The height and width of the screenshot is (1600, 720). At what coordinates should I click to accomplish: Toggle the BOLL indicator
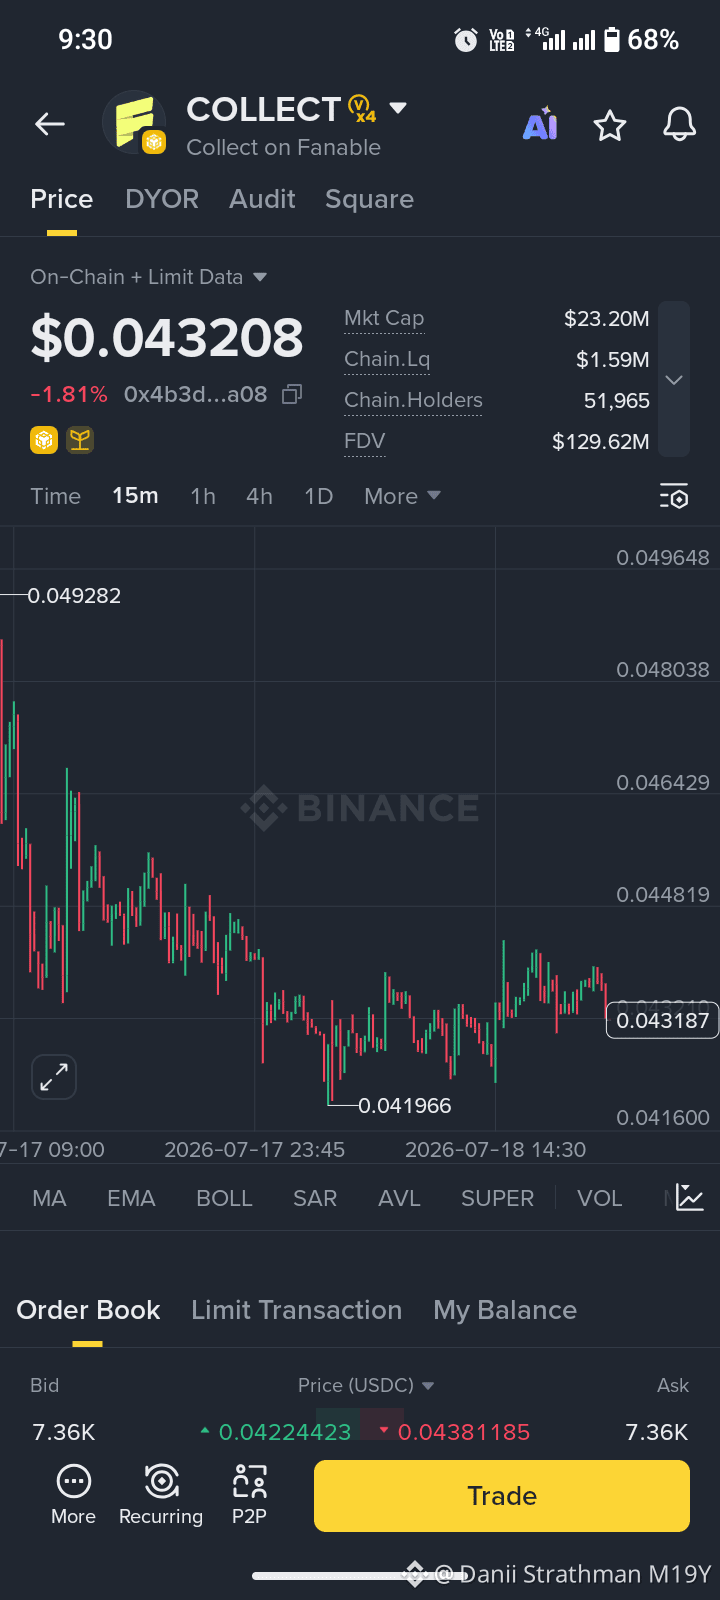(x=224, y=1198)
